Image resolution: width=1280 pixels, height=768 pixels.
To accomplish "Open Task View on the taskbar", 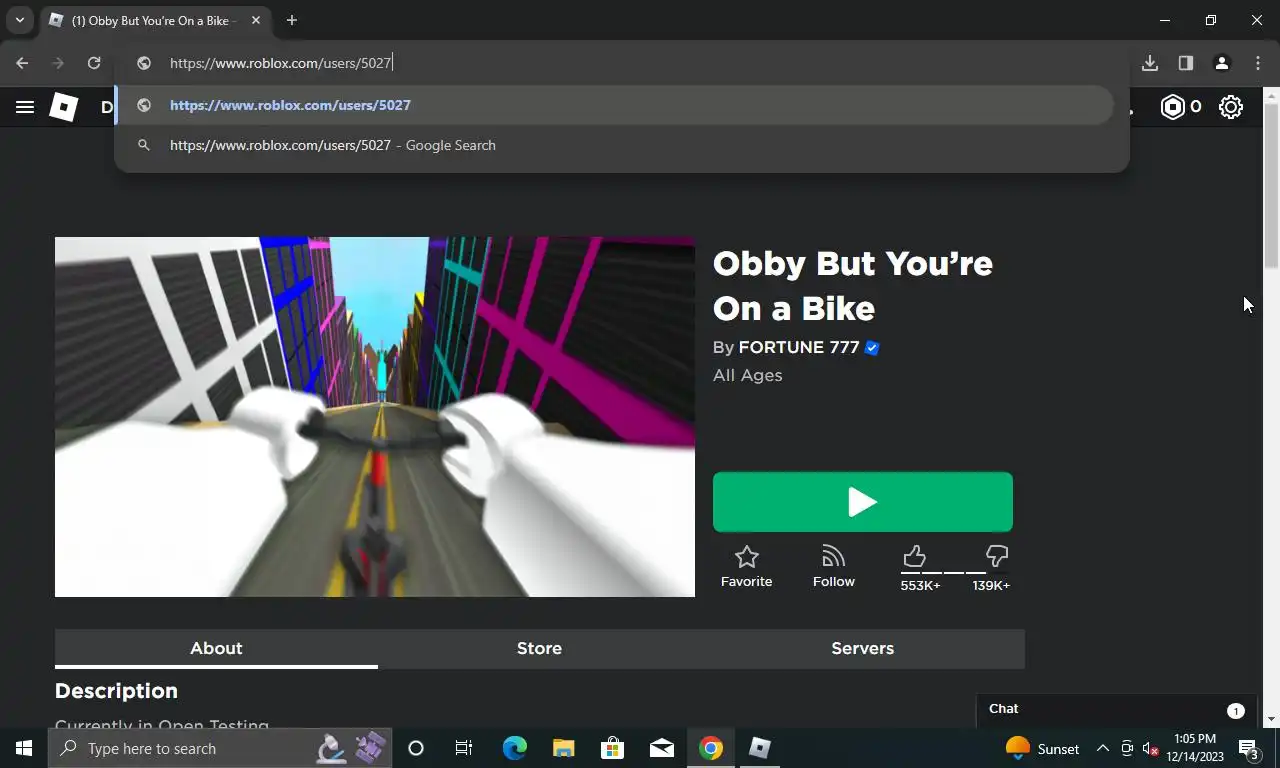I will tap(464, 748).
